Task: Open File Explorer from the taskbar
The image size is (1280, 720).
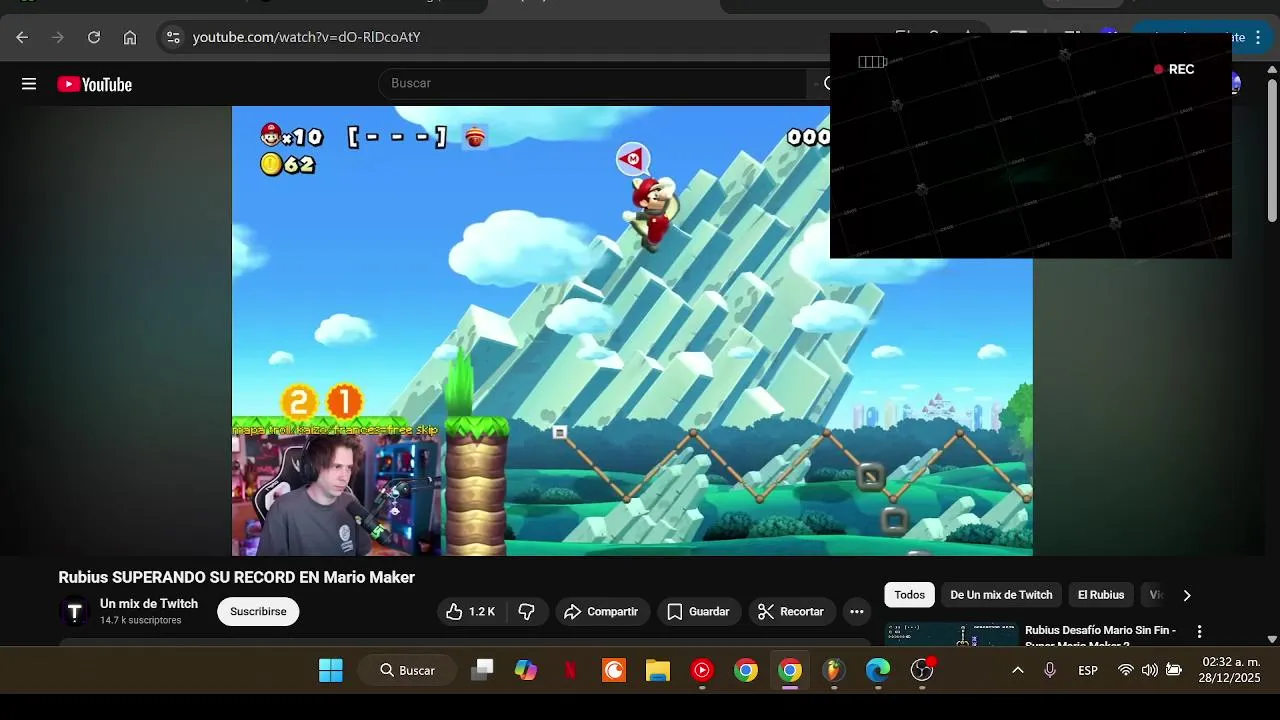Action: pos(658,670)
